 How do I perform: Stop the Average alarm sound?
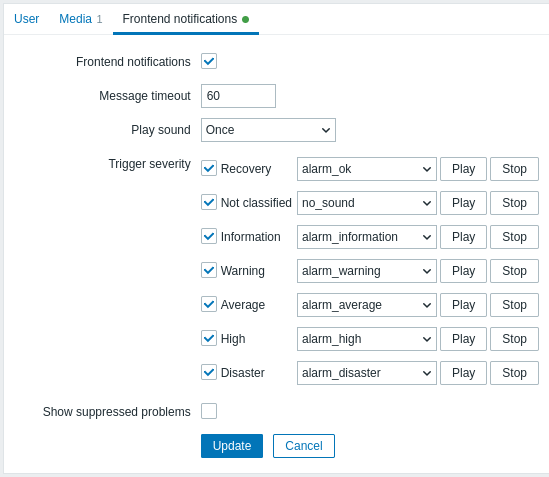[514, 305]
